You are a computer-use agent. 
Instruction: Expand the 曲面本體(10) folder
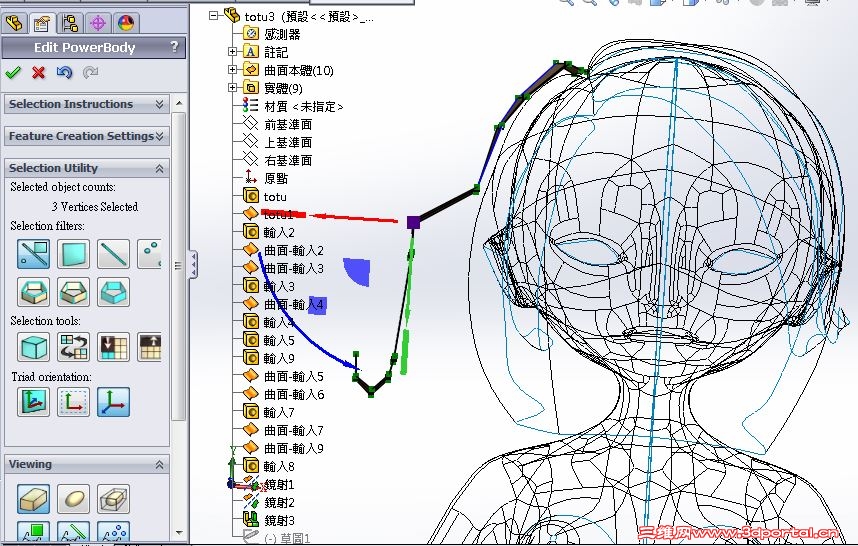(233, 70)
